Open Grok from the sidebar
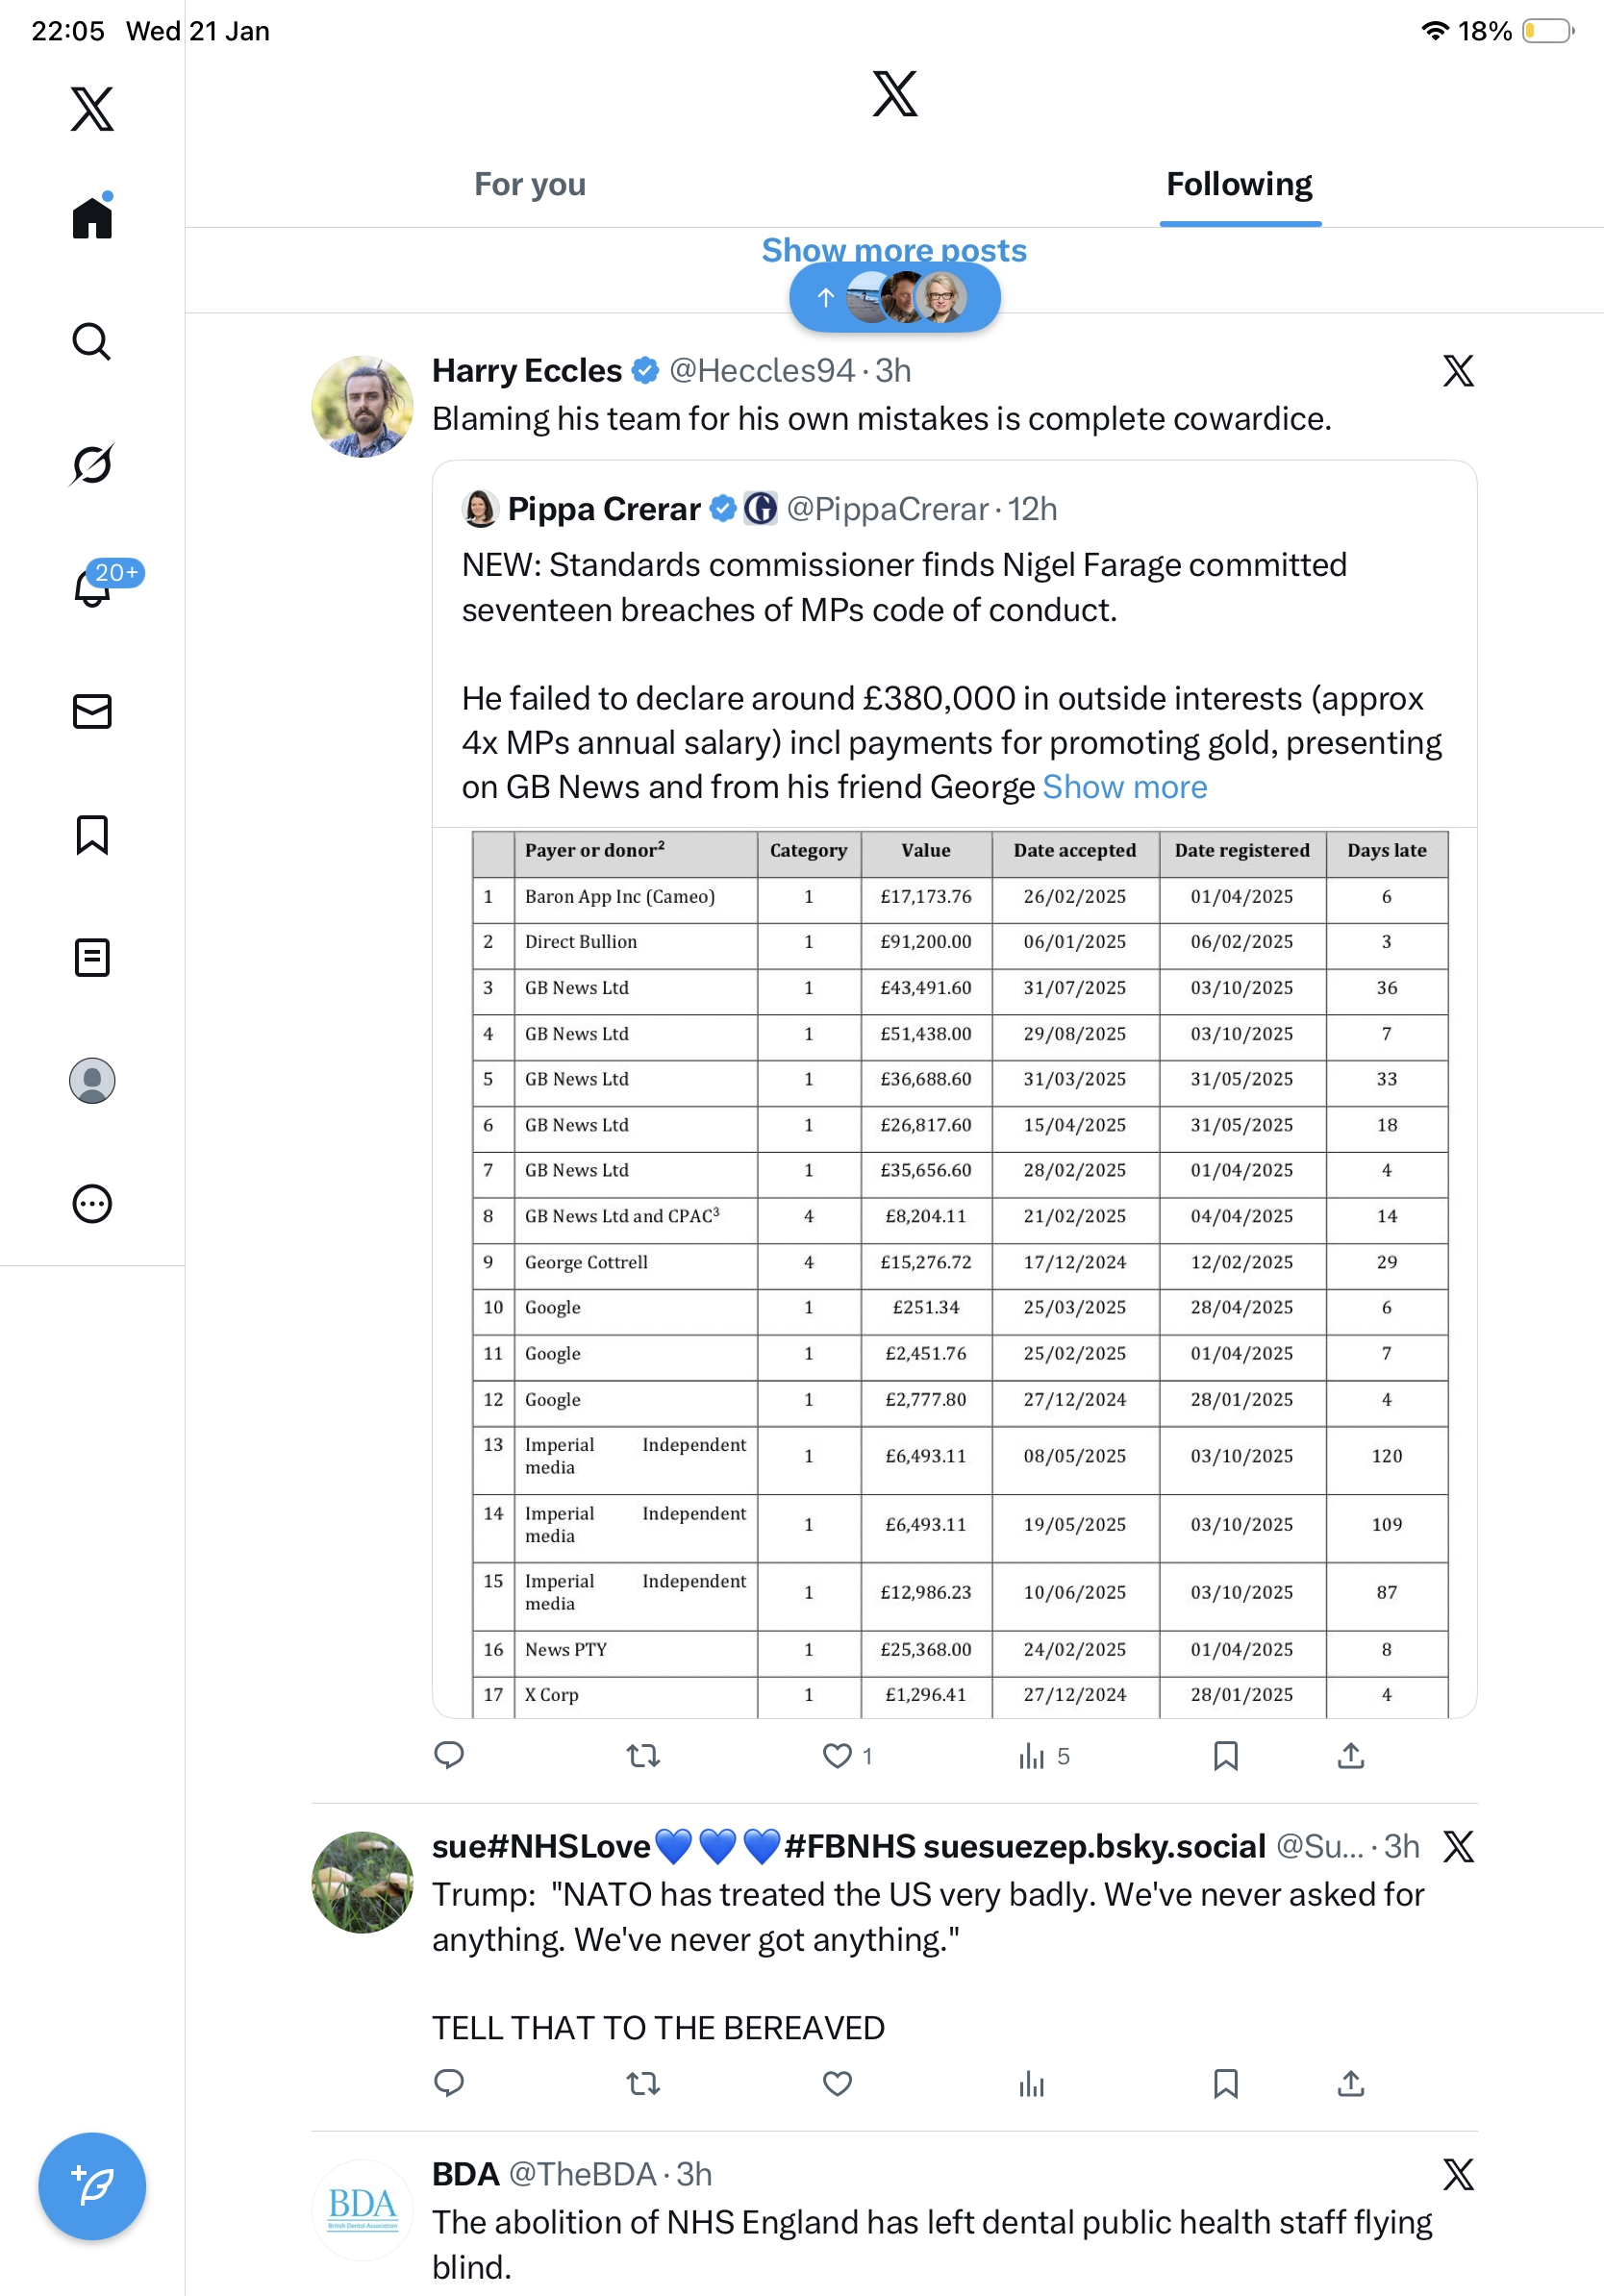 91,465
